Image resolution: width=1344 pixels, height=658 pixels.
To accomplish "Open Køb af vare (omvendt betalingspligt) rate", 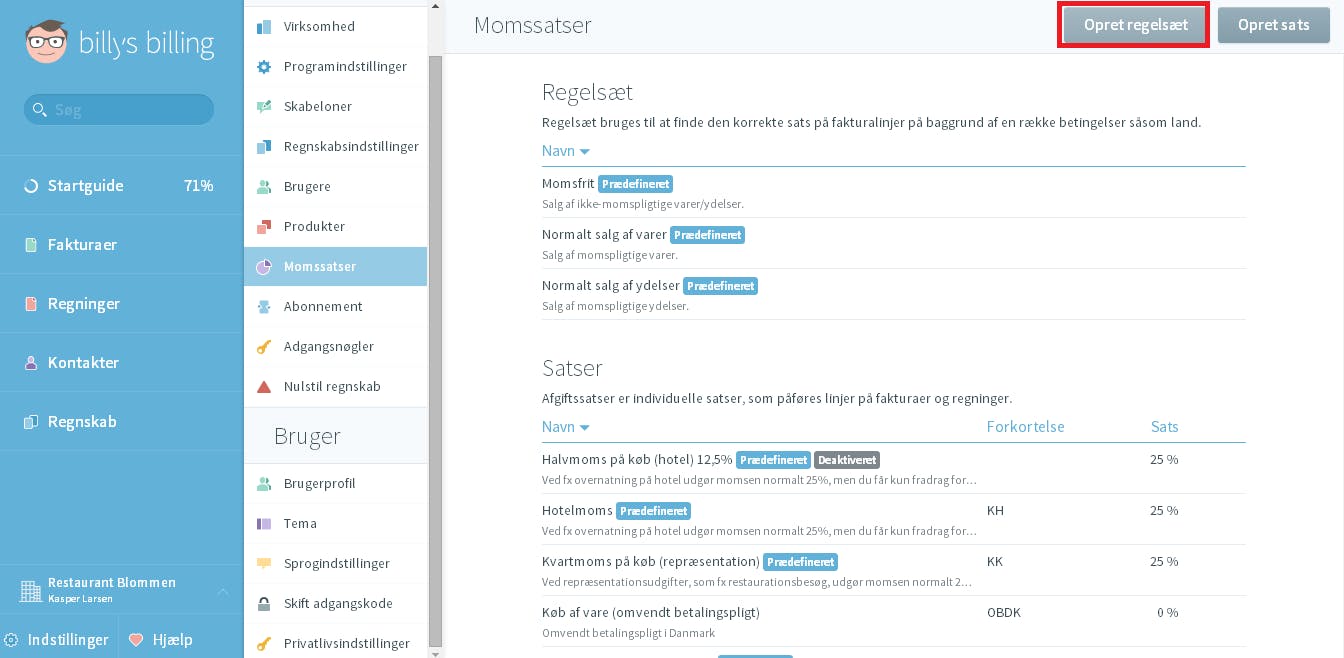I will [x=894, y=621].
